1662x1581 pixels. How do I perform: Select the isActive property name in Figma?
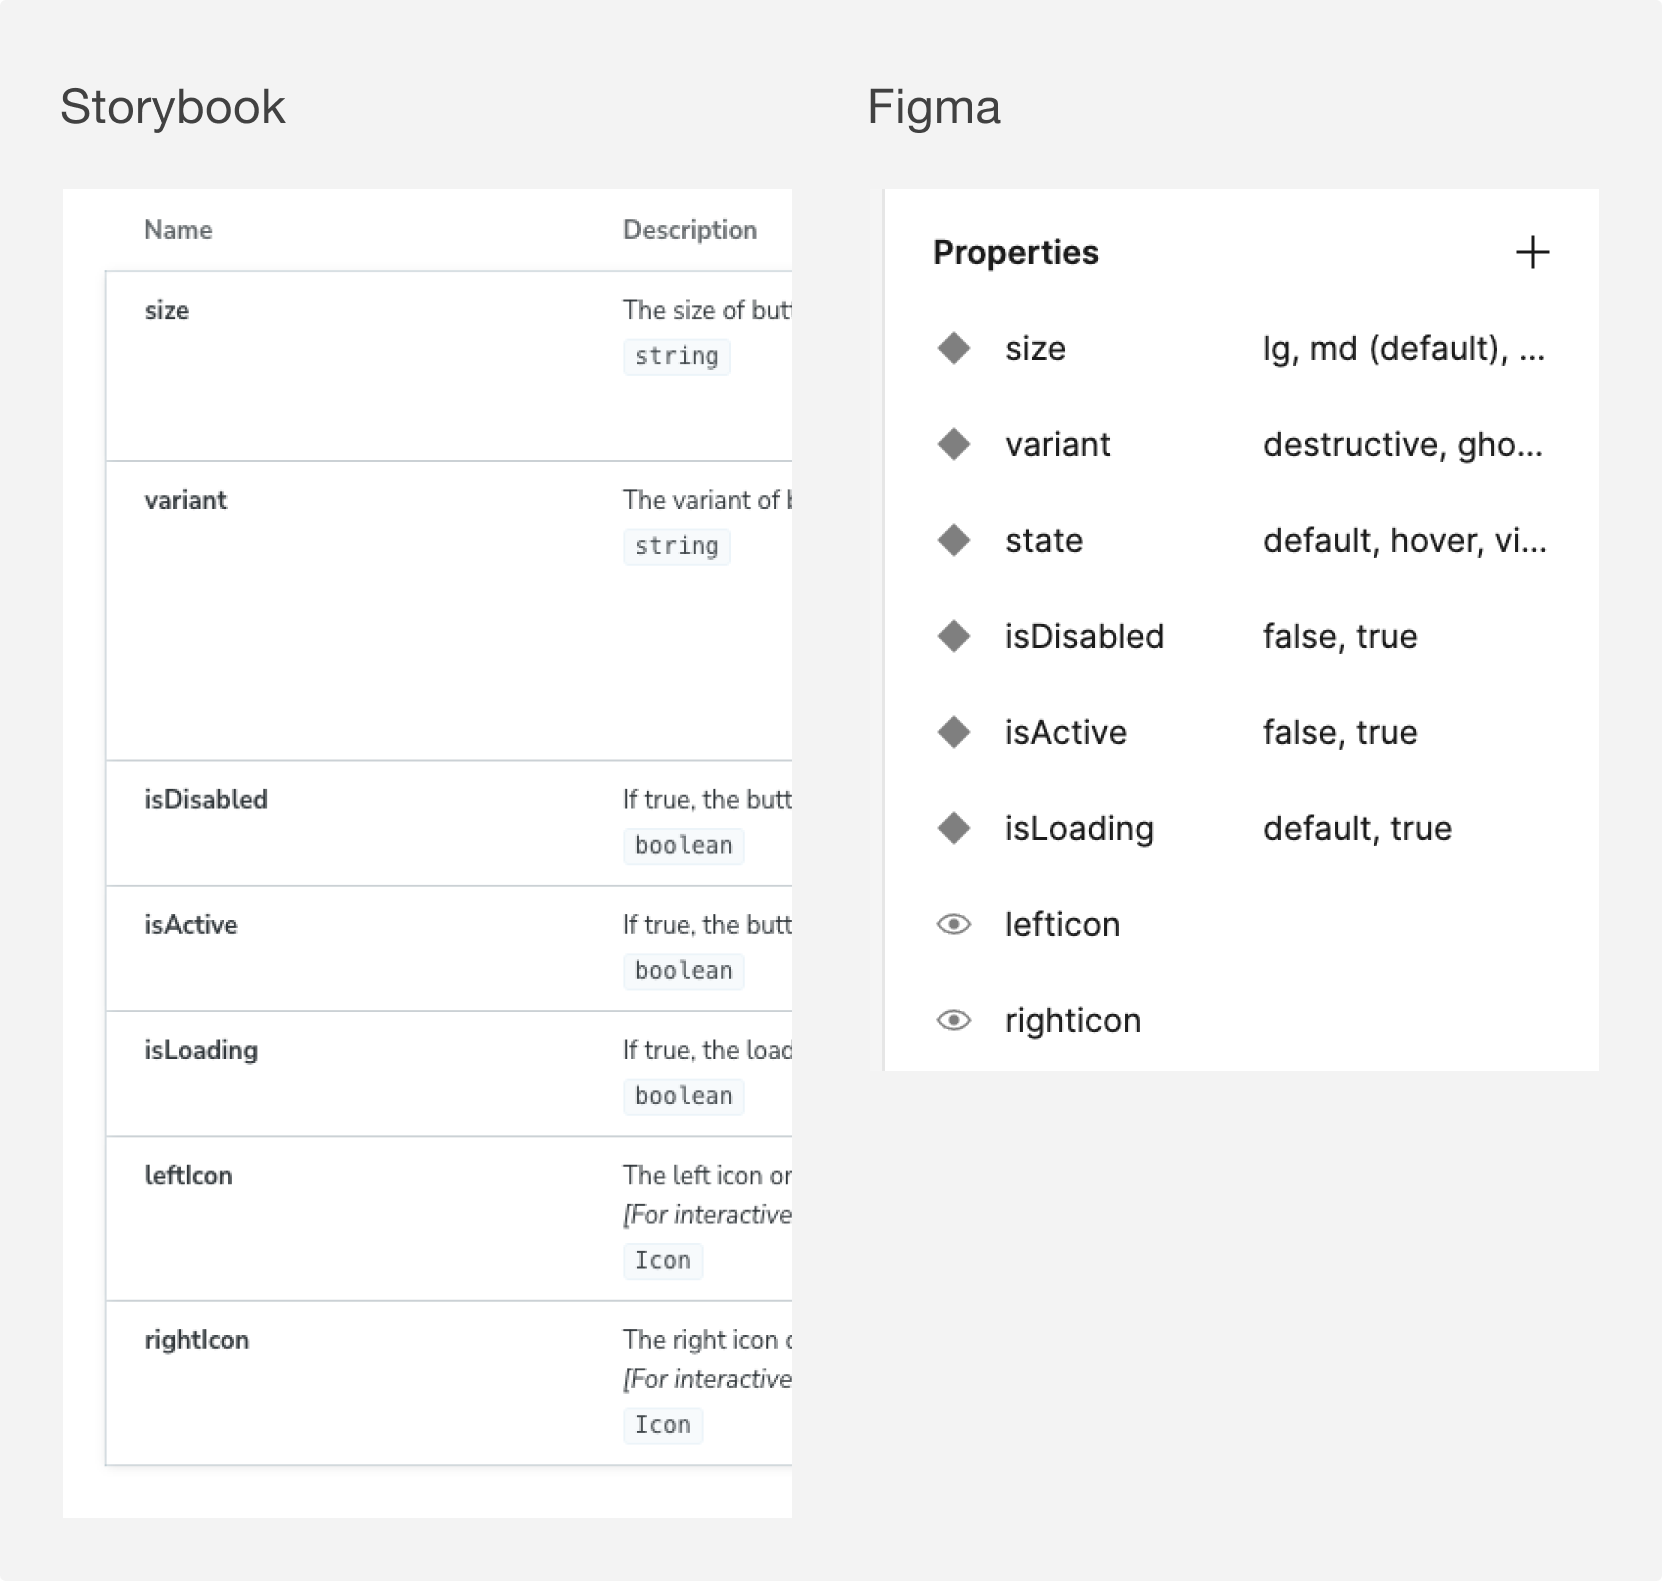(x=1066, y=732)
